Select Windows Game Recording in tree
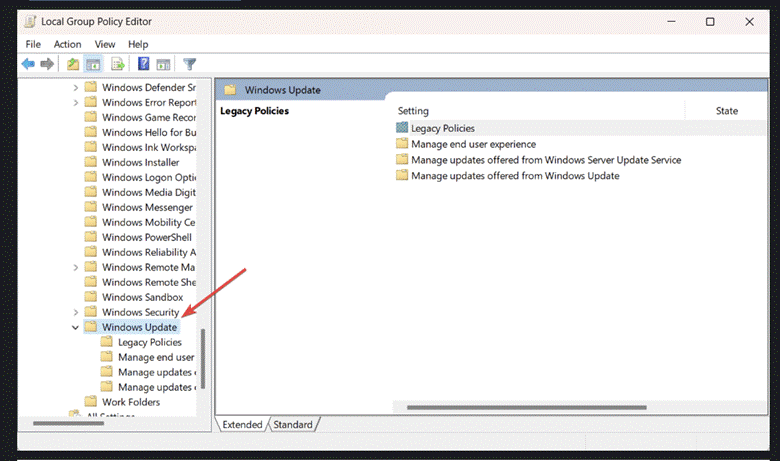This screenshot has height=461, width=780. [x=149, y=117]
